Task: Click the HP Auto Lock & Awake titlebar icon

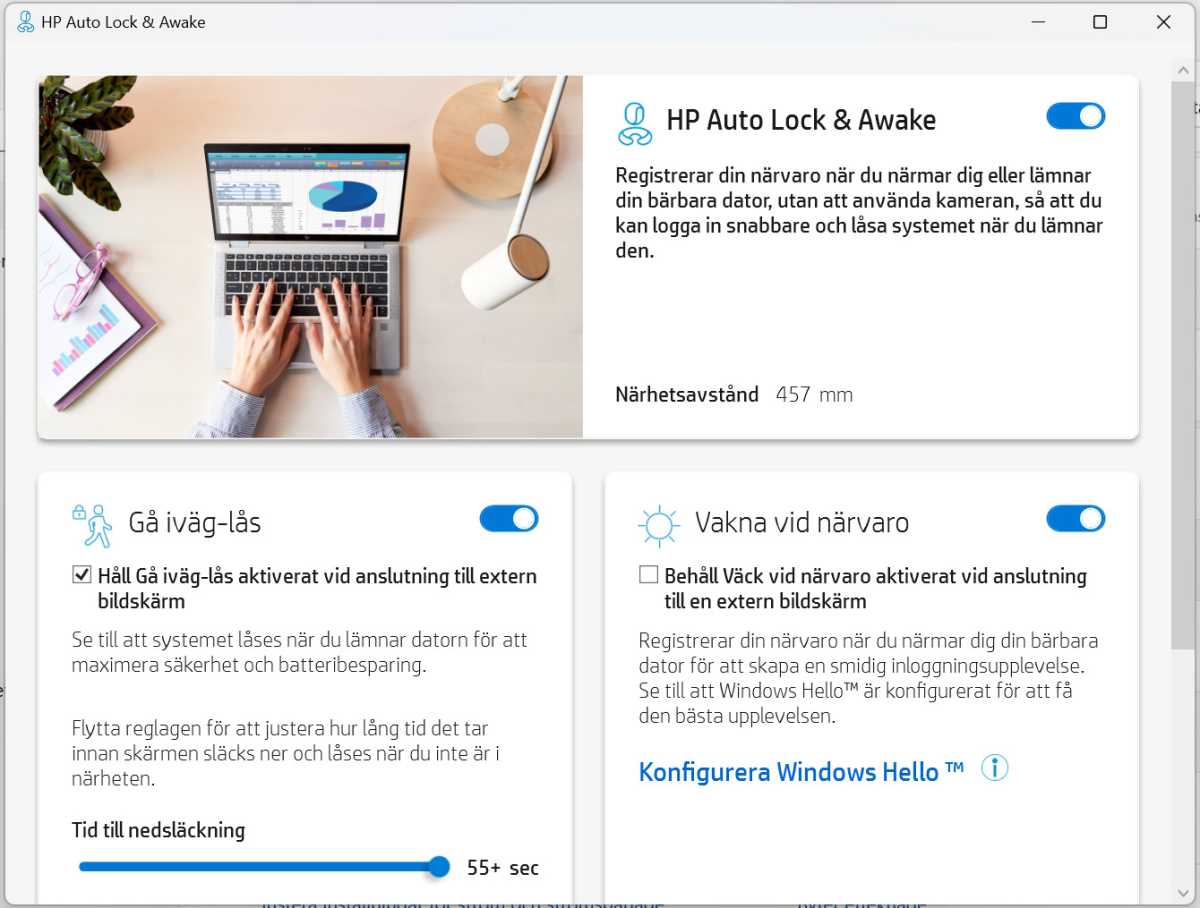Action: pyautogui.click(x=25, y=22)
